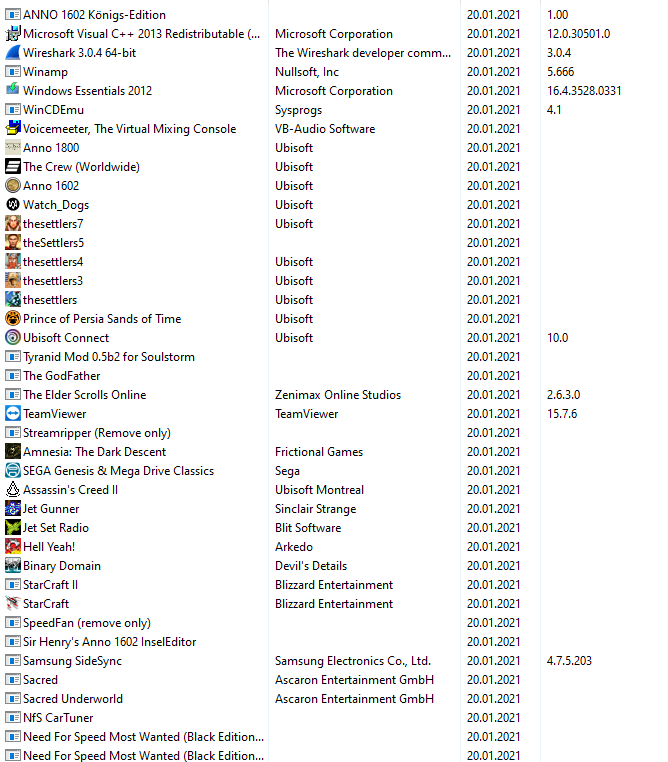Select the NfS CarTuner entry

pyautogui.click(x=58, y=717)
